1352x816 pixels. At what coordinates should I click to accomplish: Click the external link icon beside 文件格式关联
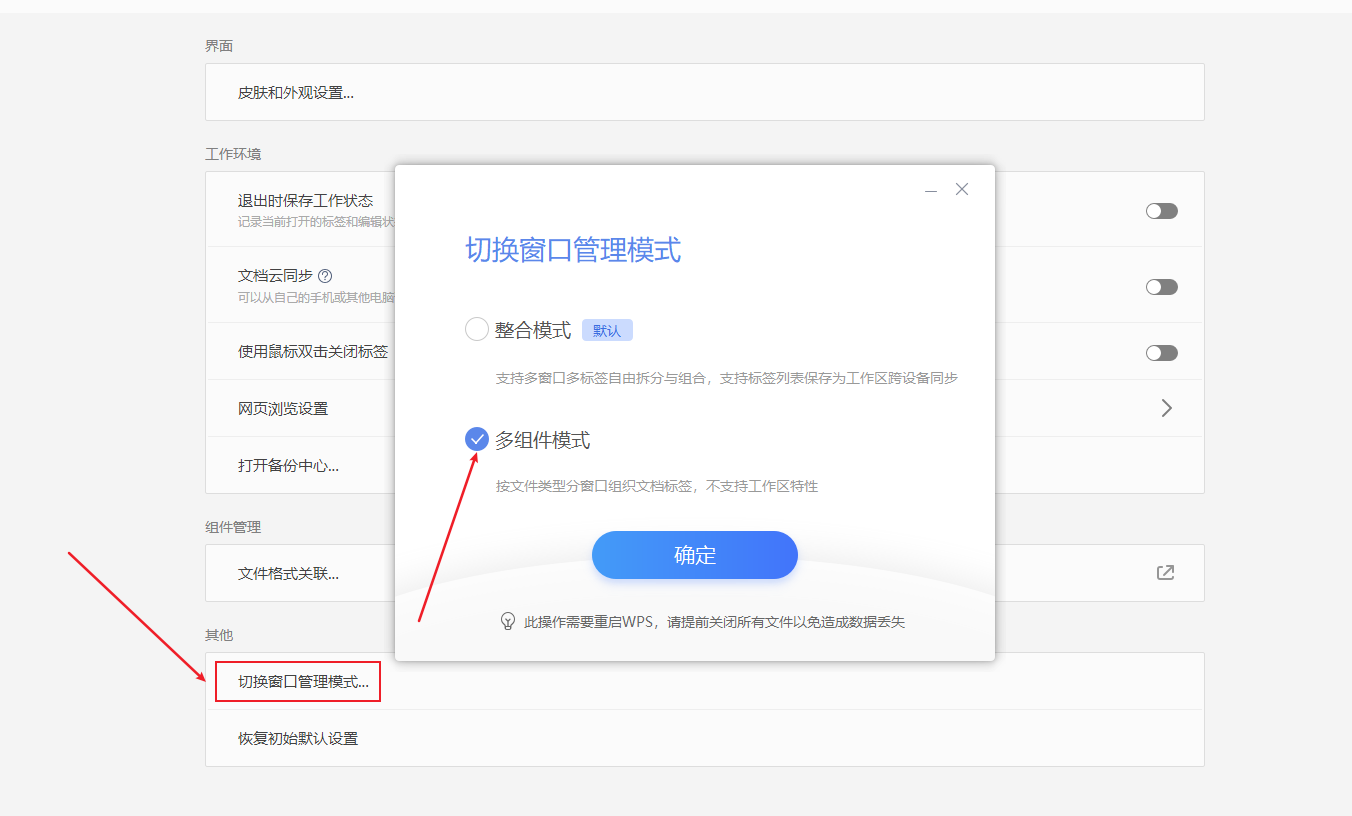click(1165, 572)
